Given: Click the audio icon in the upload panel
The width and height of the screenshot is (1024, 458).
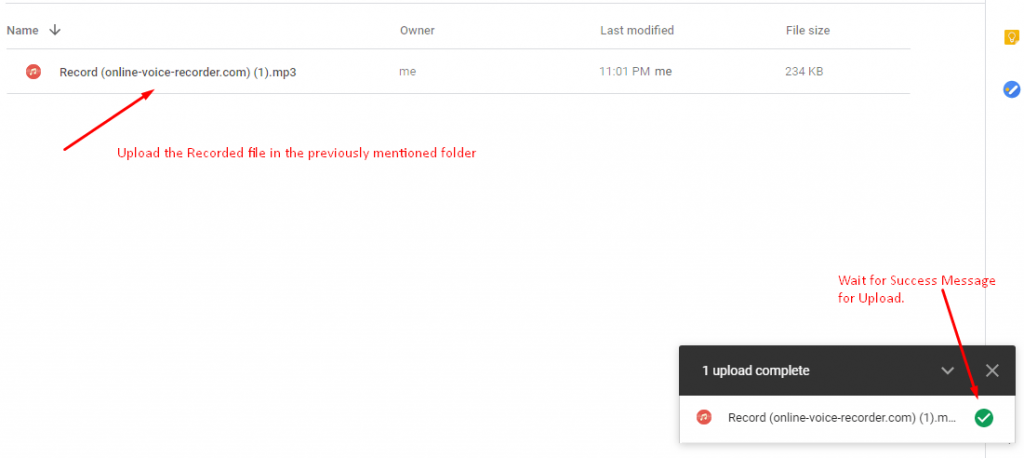Looking at the screenshot, I should pyautogui.click(x=703, y=417).
